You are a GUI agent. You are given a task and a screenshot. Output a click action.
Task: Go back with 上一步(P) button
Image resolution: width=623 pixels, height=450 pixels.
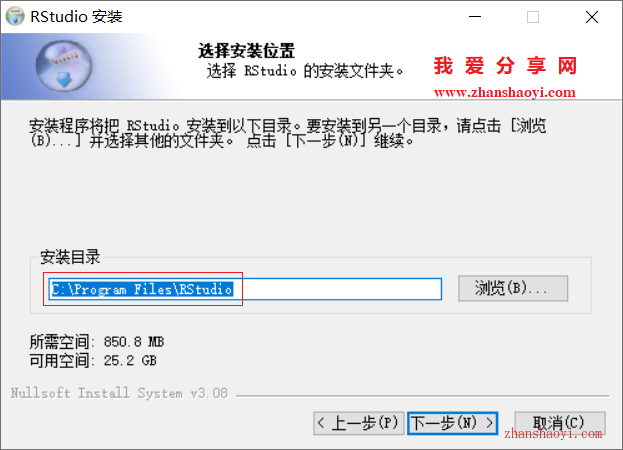click(x=359, y=423)
